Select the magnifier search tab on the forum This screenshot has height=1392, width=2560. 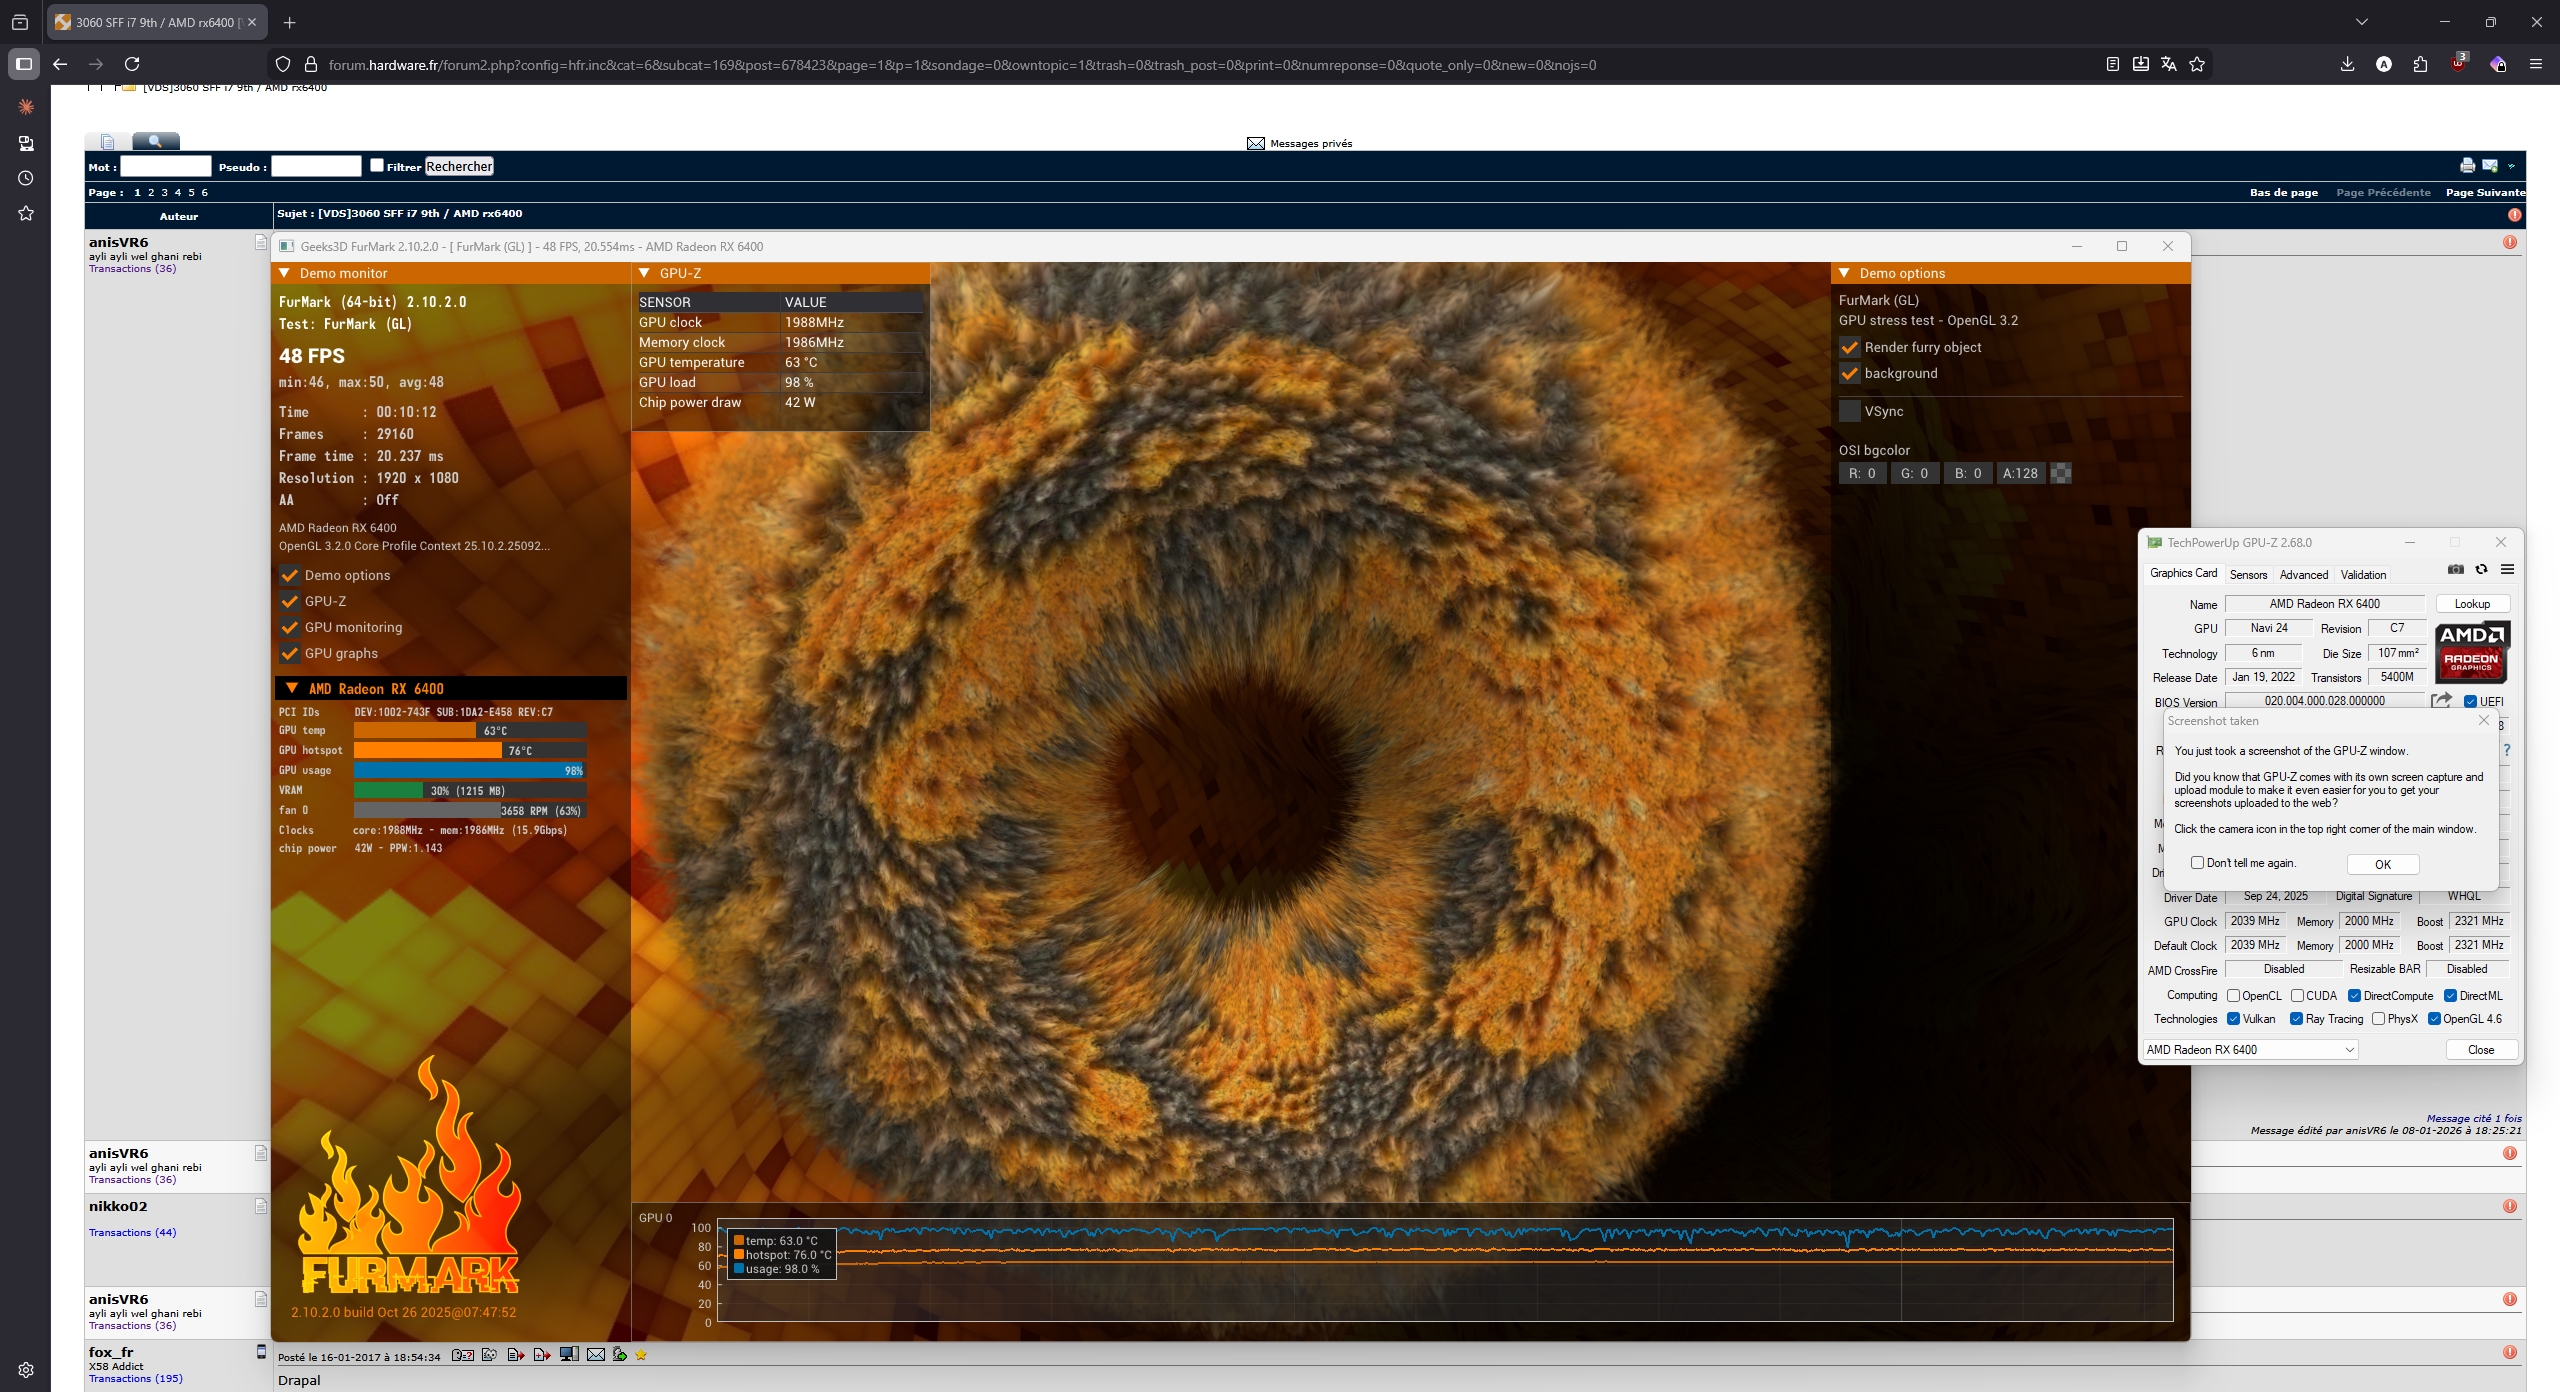click(x=155, y=141)
